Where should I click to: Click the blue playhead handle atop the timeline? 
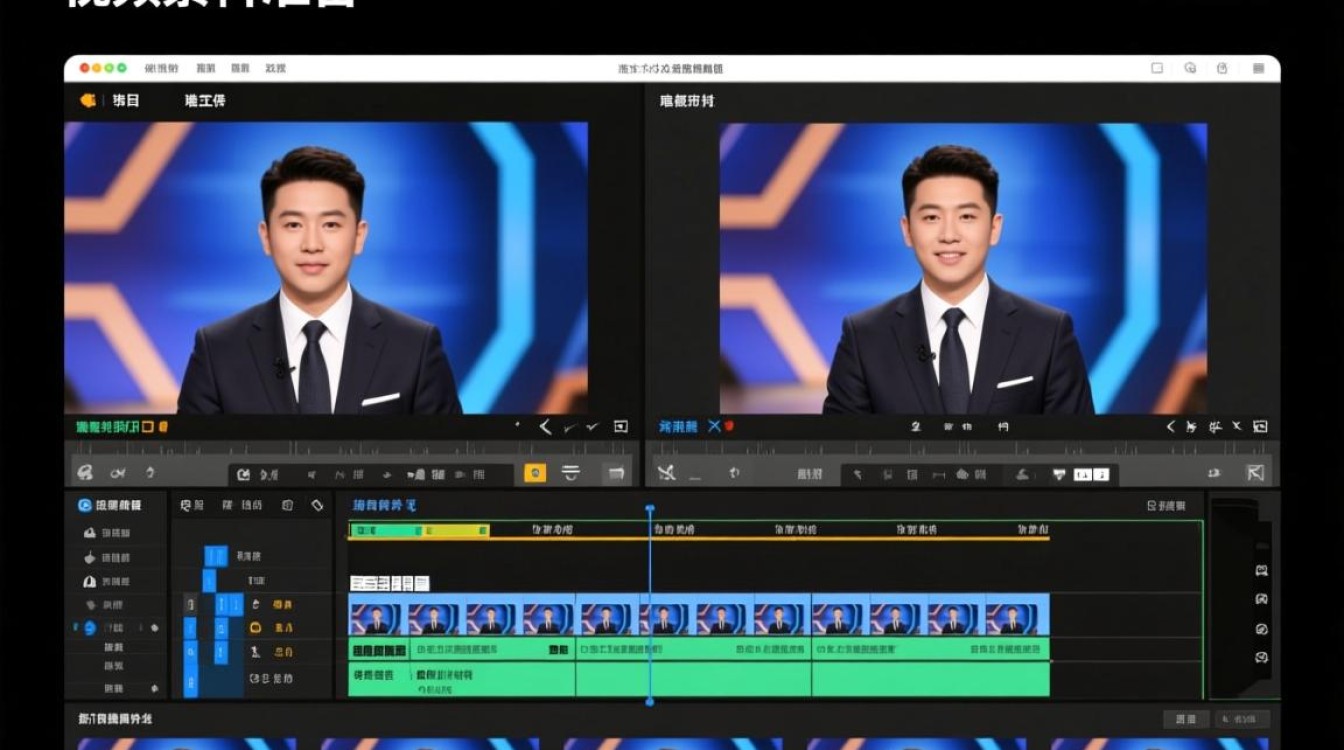click(650, 509)
